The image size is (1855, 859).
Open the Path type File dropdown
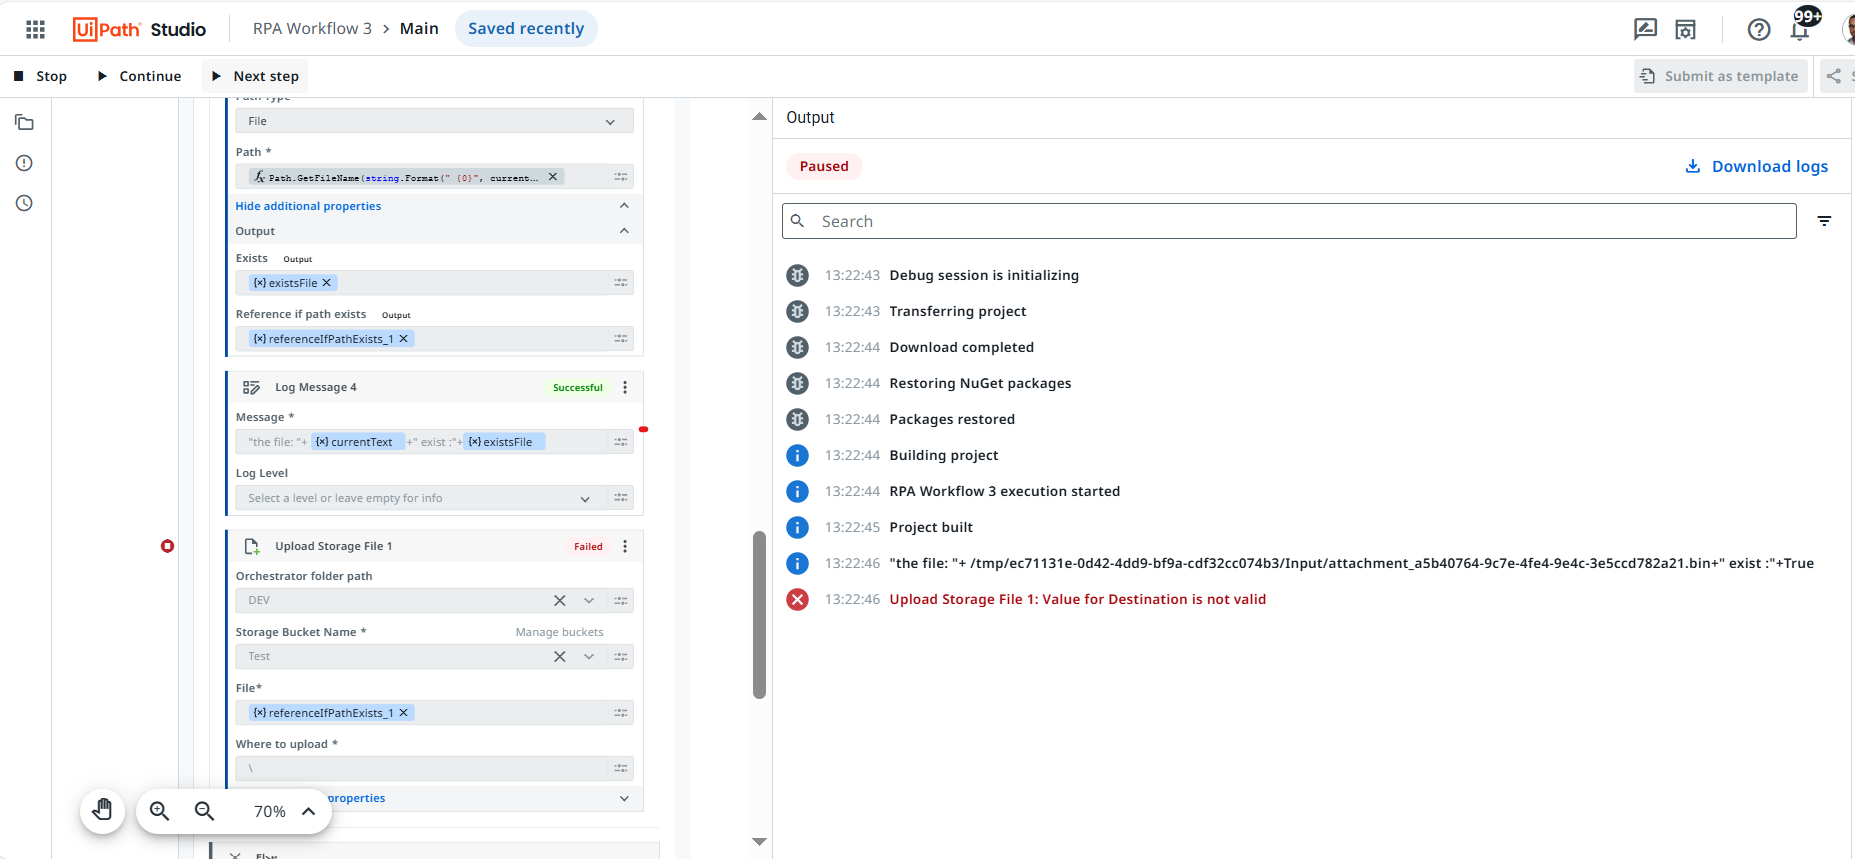(434, 121)
